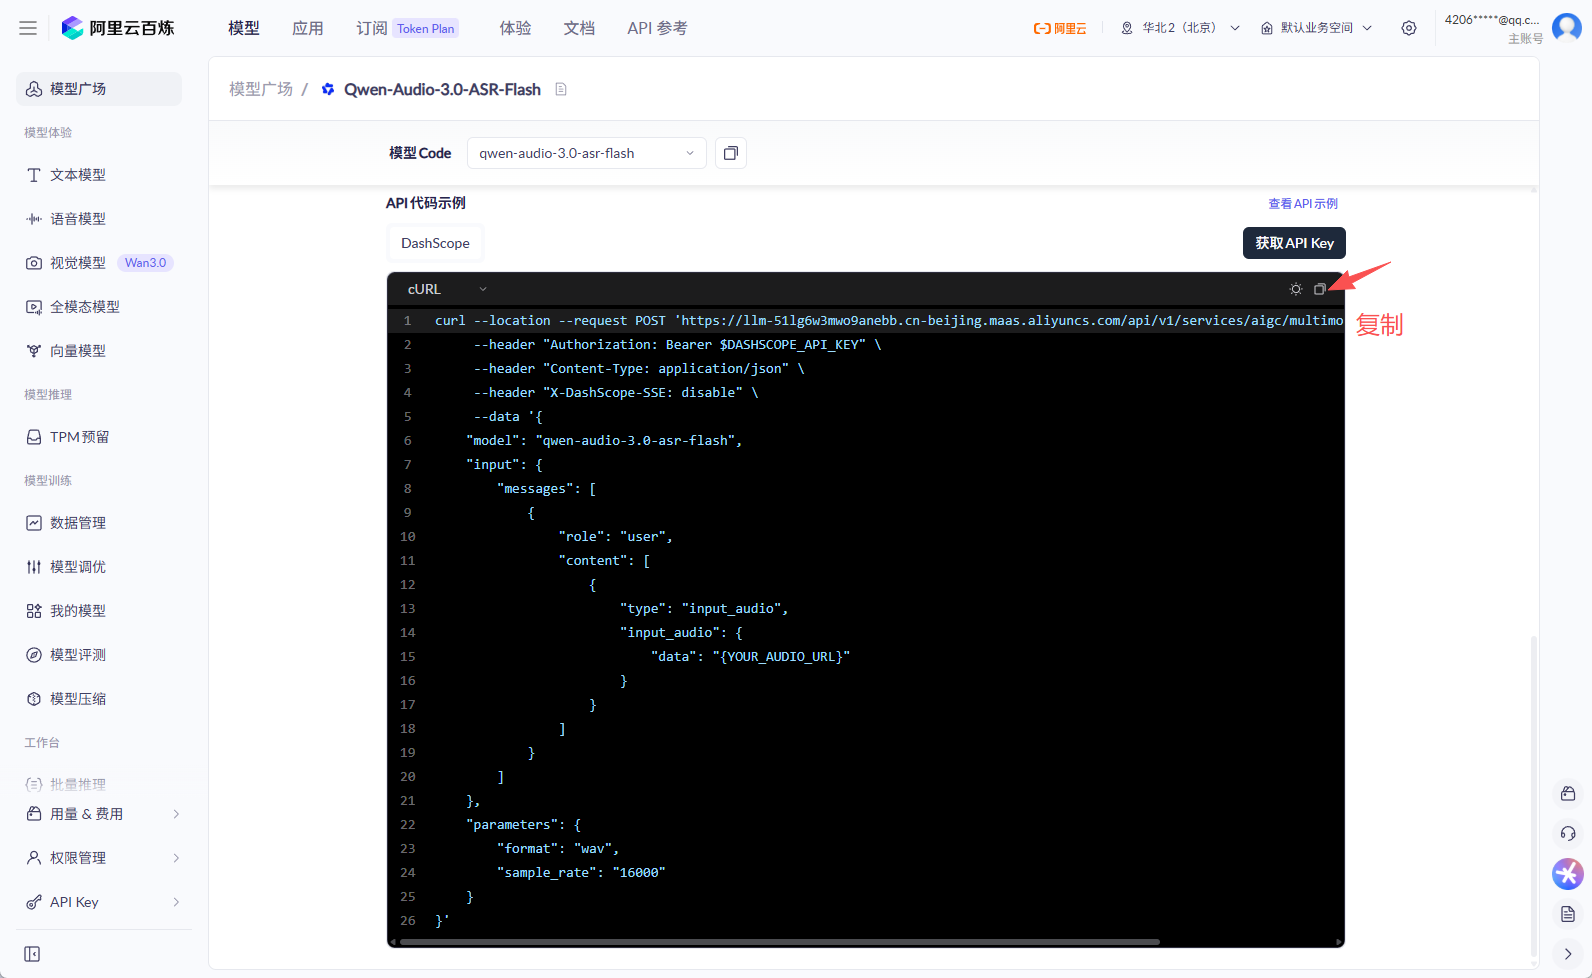The image size is (1592, 978).
Task: Open 文本模型 in the sidebar
Action: (x=99, y=175)
